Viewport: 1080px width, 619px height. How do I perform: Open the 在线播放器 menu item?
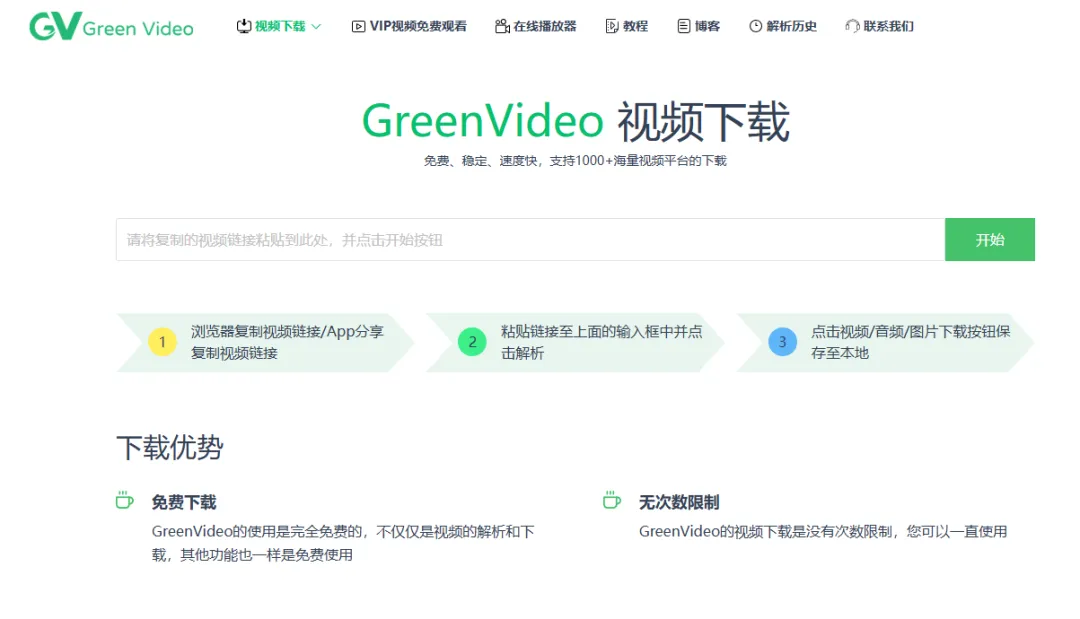tap(545, 26)
